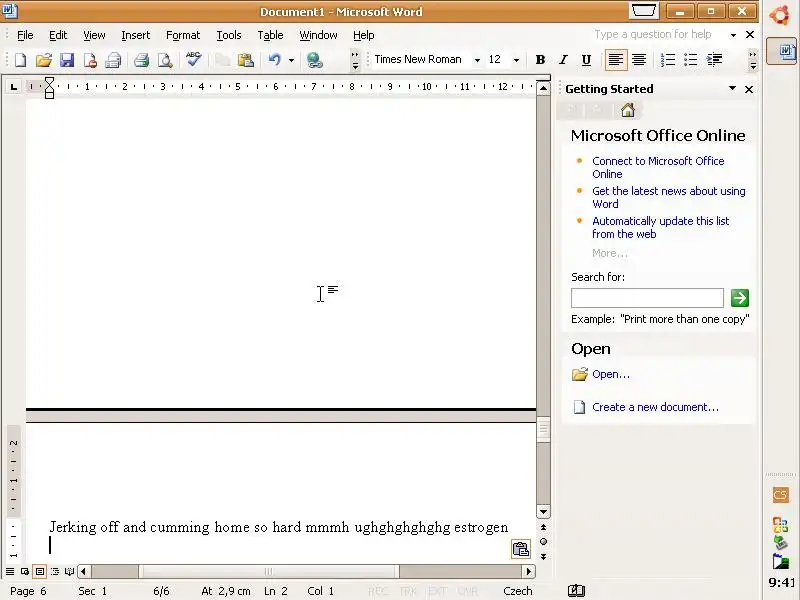Image resolution: width=800 pixels, height=600 pixels.
Task: Open the Insert menu
Action: tap(136, 35)
